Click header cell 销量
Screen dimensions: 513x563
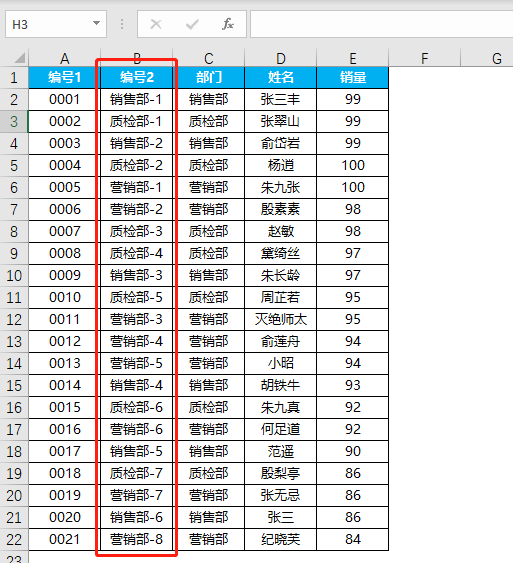click(353, 78)
